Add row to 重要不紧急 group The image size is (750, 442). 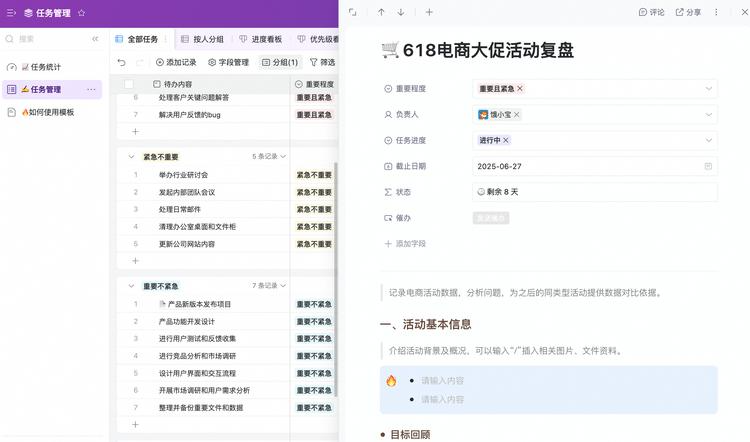(135, 424)
